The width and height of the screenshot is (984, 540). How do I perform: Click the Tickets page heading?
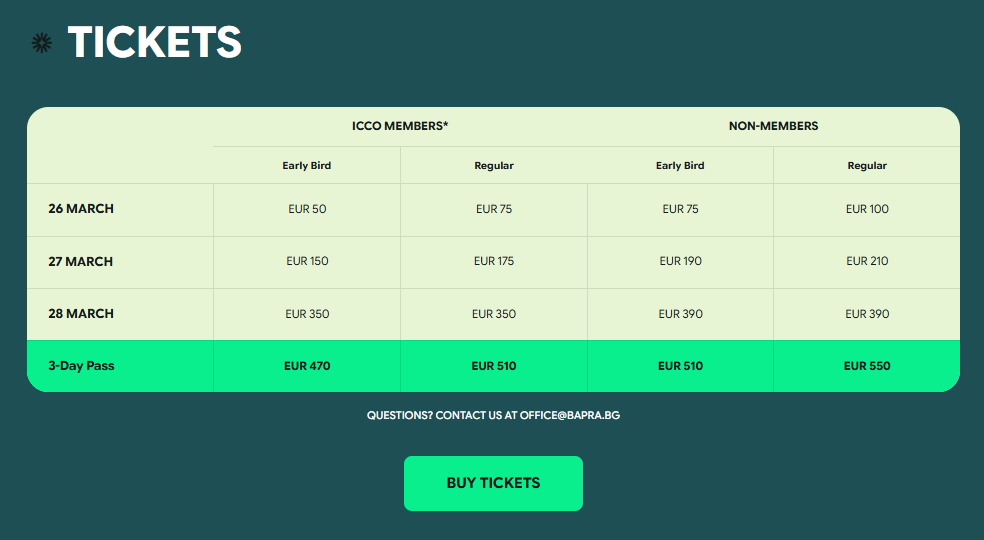pyautogui.click(x=154, y=42)
